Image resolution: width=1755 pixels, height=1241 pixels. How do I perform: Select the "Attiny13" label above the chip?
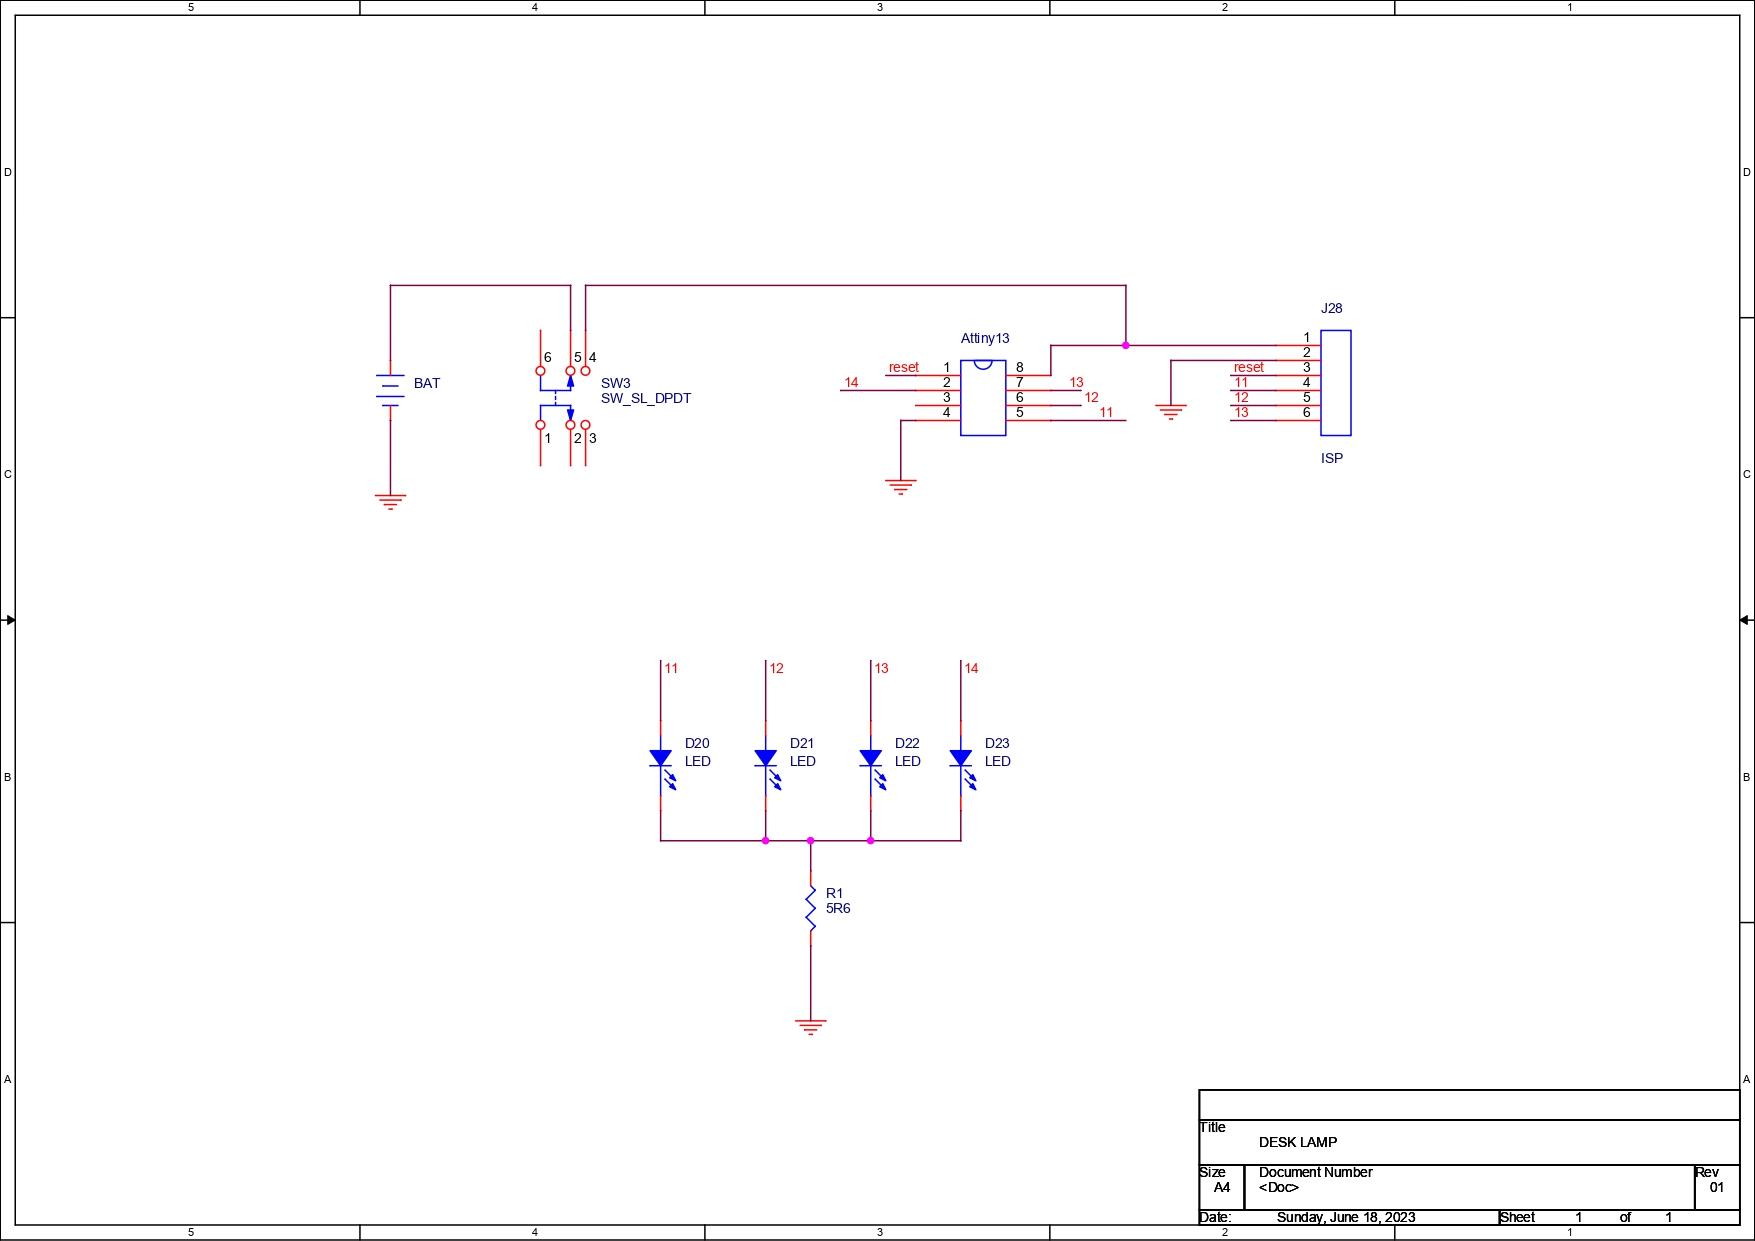point(985,338)
